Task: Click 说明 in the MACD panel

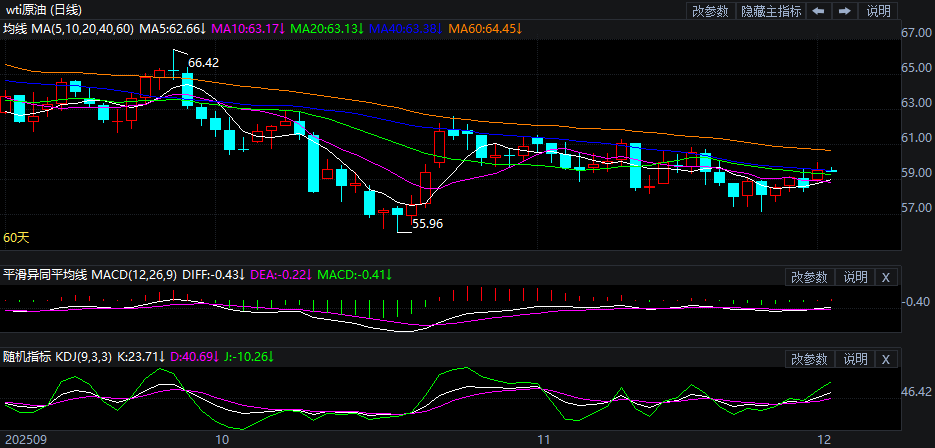Action: click(x=855, y=277)
